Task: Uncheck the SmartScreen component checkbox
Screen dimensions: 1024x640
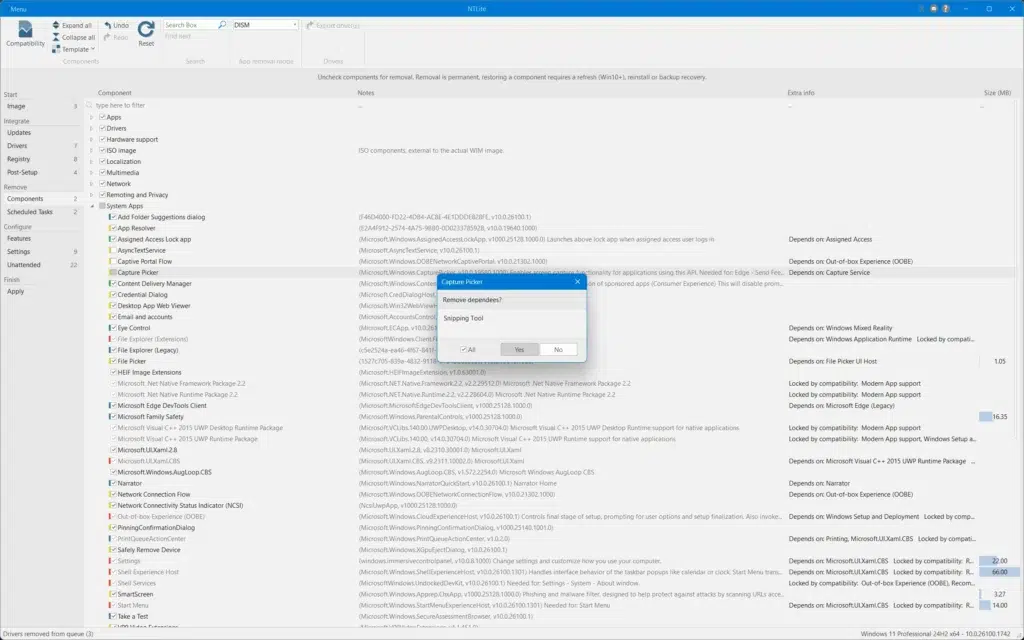Action: [113, 594]
